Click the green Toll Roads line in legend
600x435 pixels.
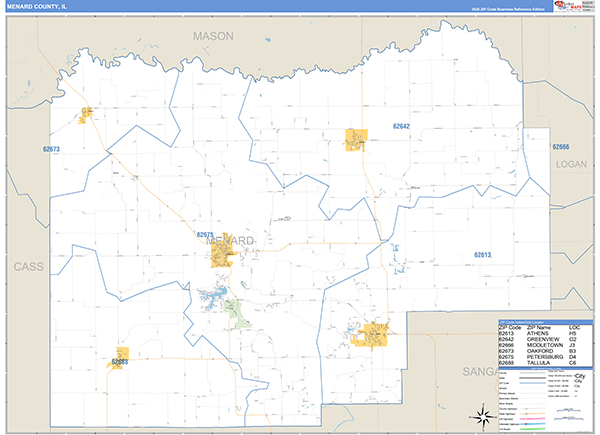click(532, 429)
